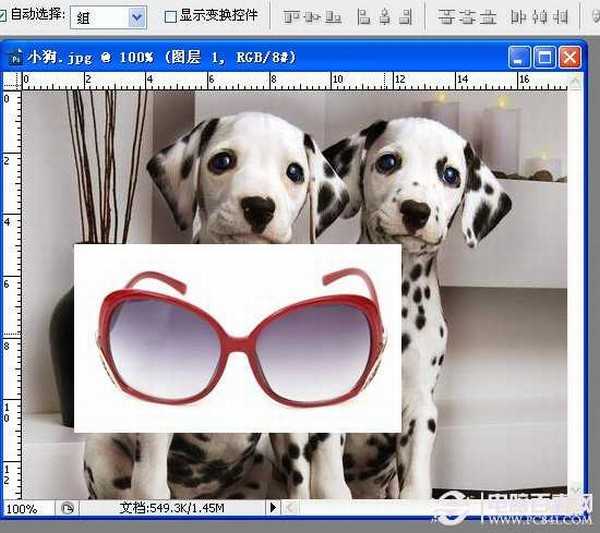The image size is (600, 533).
Task: Toggle the 自动选择 checkbox
Action: [3, 16]
